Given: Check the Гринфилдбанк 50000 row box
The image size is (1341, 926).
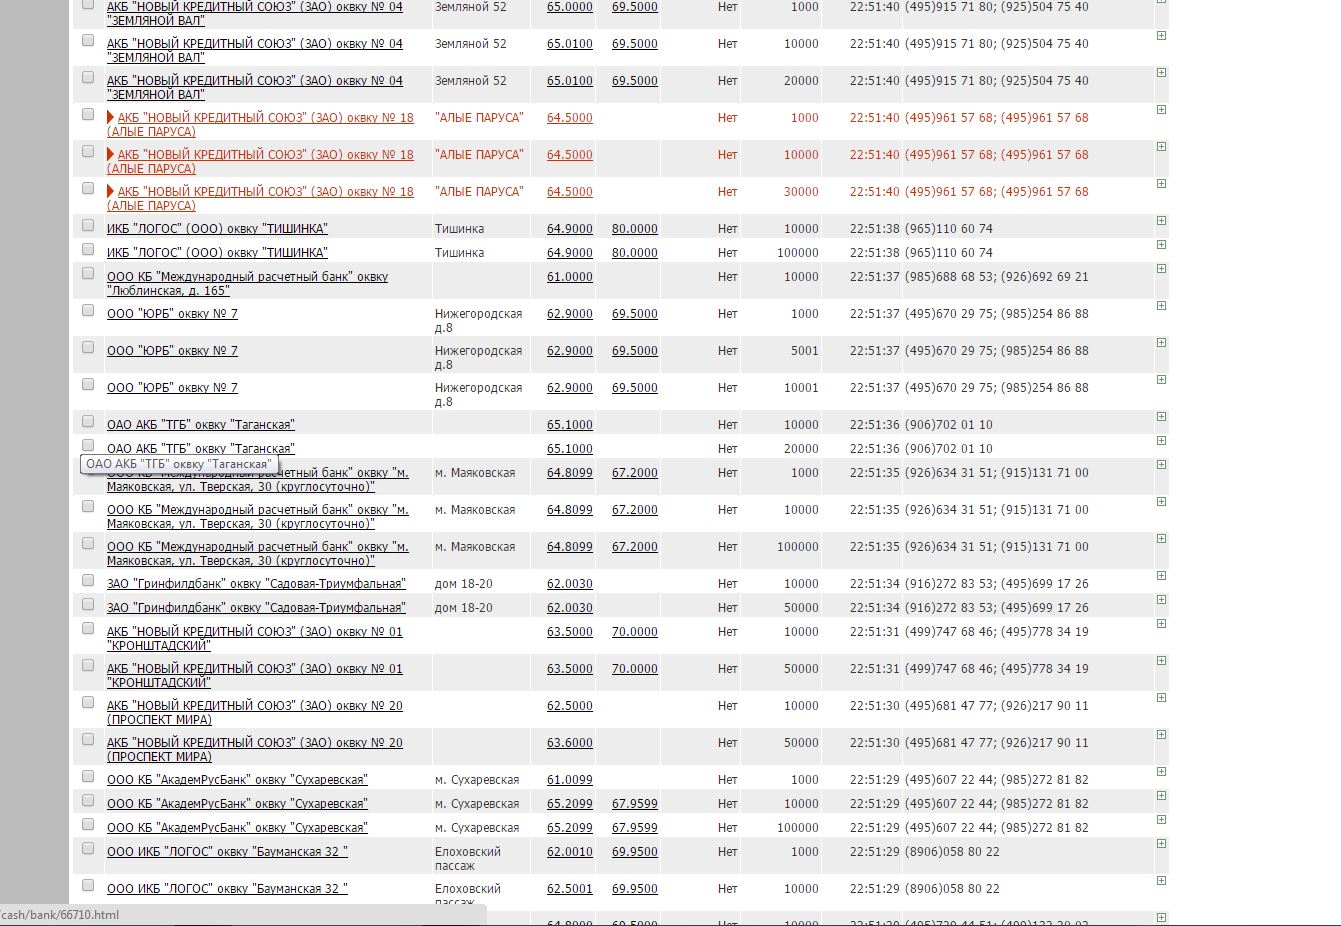Looking at the screenshot, I should coord(88,604).
